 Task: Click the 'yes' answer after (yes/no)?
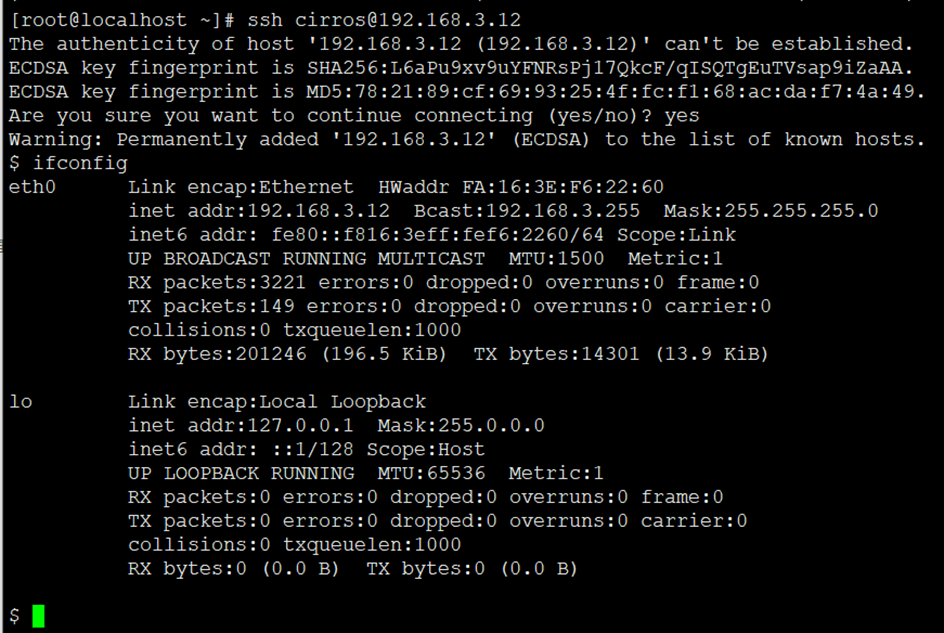pos(682,115)
